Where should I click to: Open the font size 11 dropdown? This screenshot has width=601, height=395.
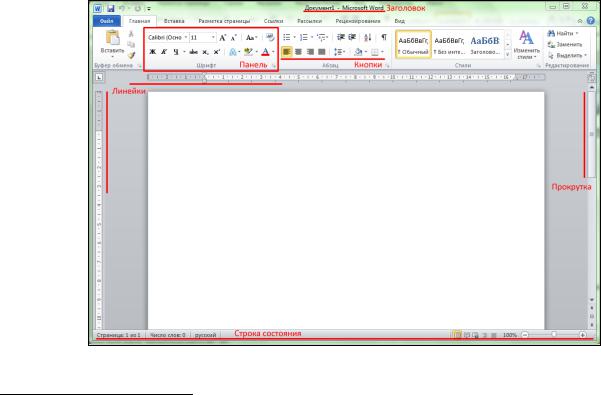[213, 38]
